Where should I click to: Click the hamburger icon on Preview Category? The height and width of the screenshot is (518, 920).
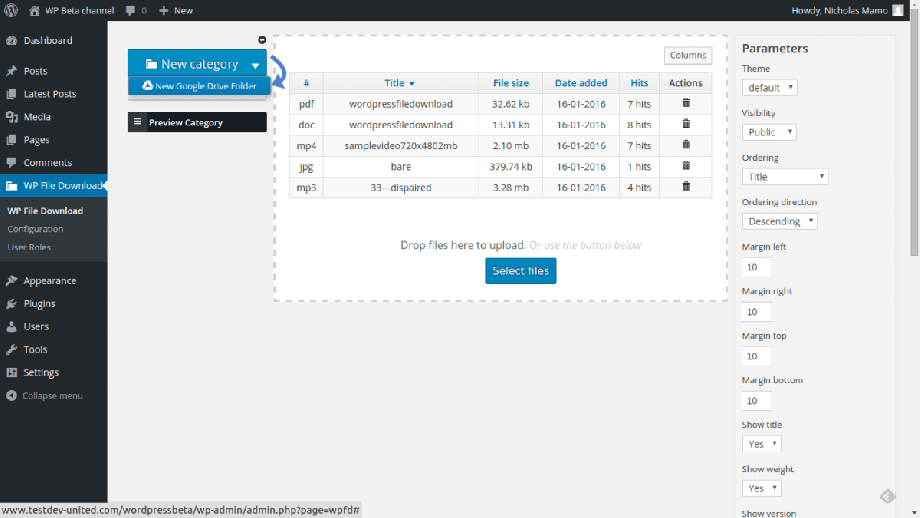point(137,122)
